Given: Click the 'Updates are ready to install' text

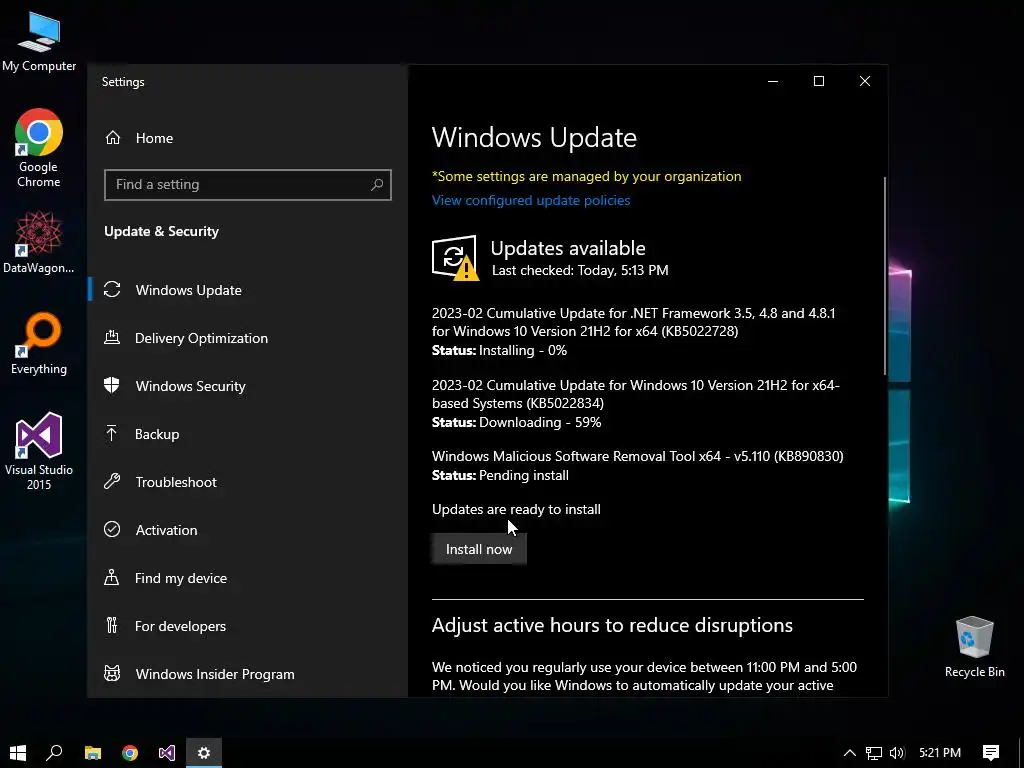Looking at the screenshot, I should coord(516,509).
